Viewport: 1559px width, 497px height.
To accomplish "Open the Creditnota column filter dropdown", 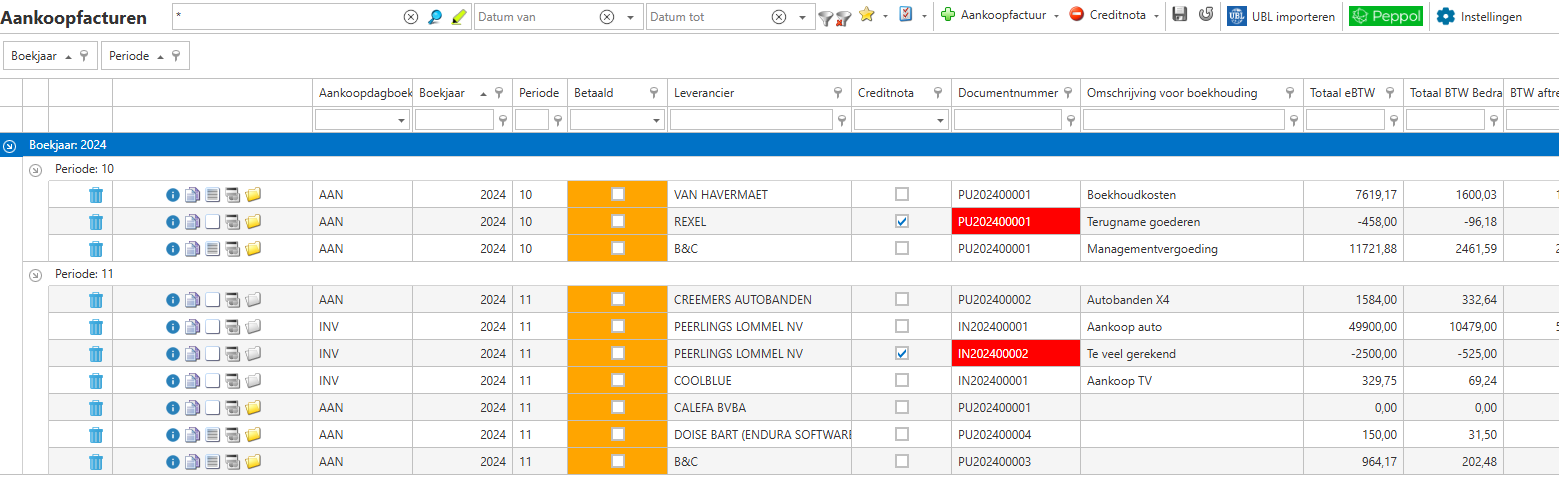I will coord(942,120).
